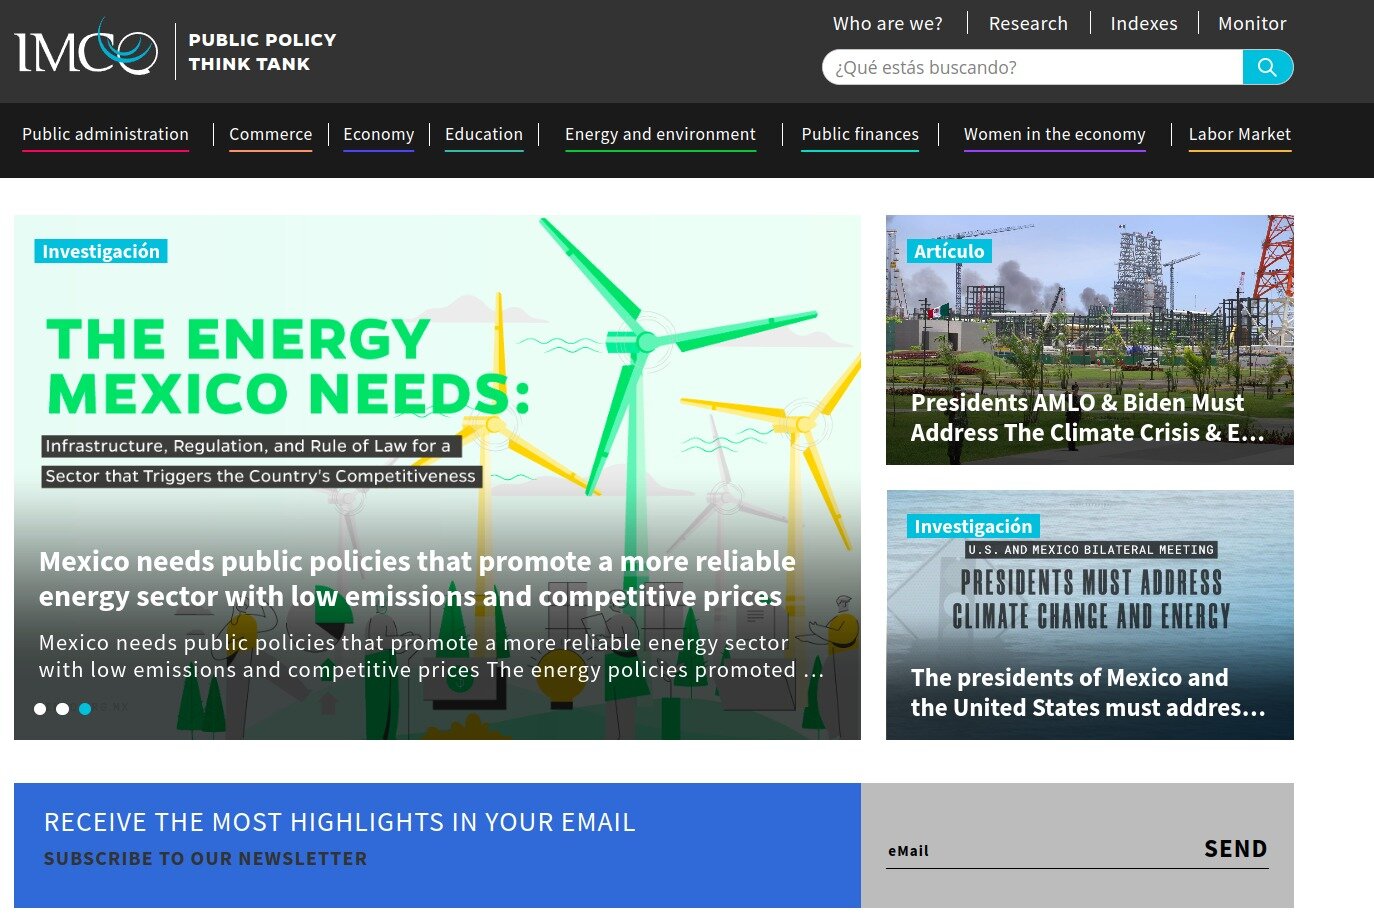Select the first carousel slide dot
The width and height of the screenshot is (1374, 919).
40,709
